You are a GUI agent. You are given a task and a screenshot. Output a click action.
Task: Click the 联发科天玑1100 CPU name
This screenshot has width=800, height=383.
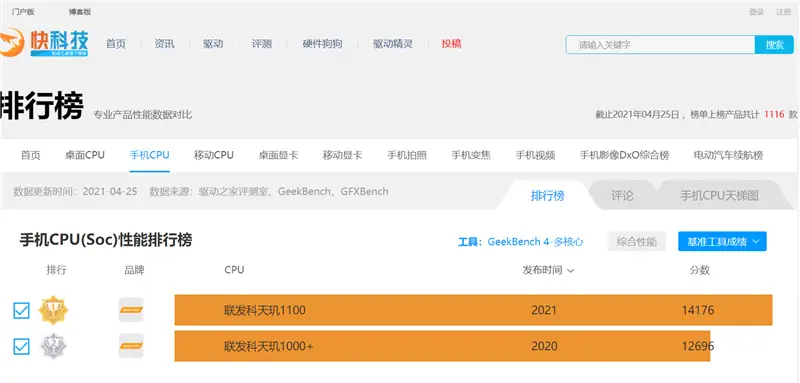[265, 310]
